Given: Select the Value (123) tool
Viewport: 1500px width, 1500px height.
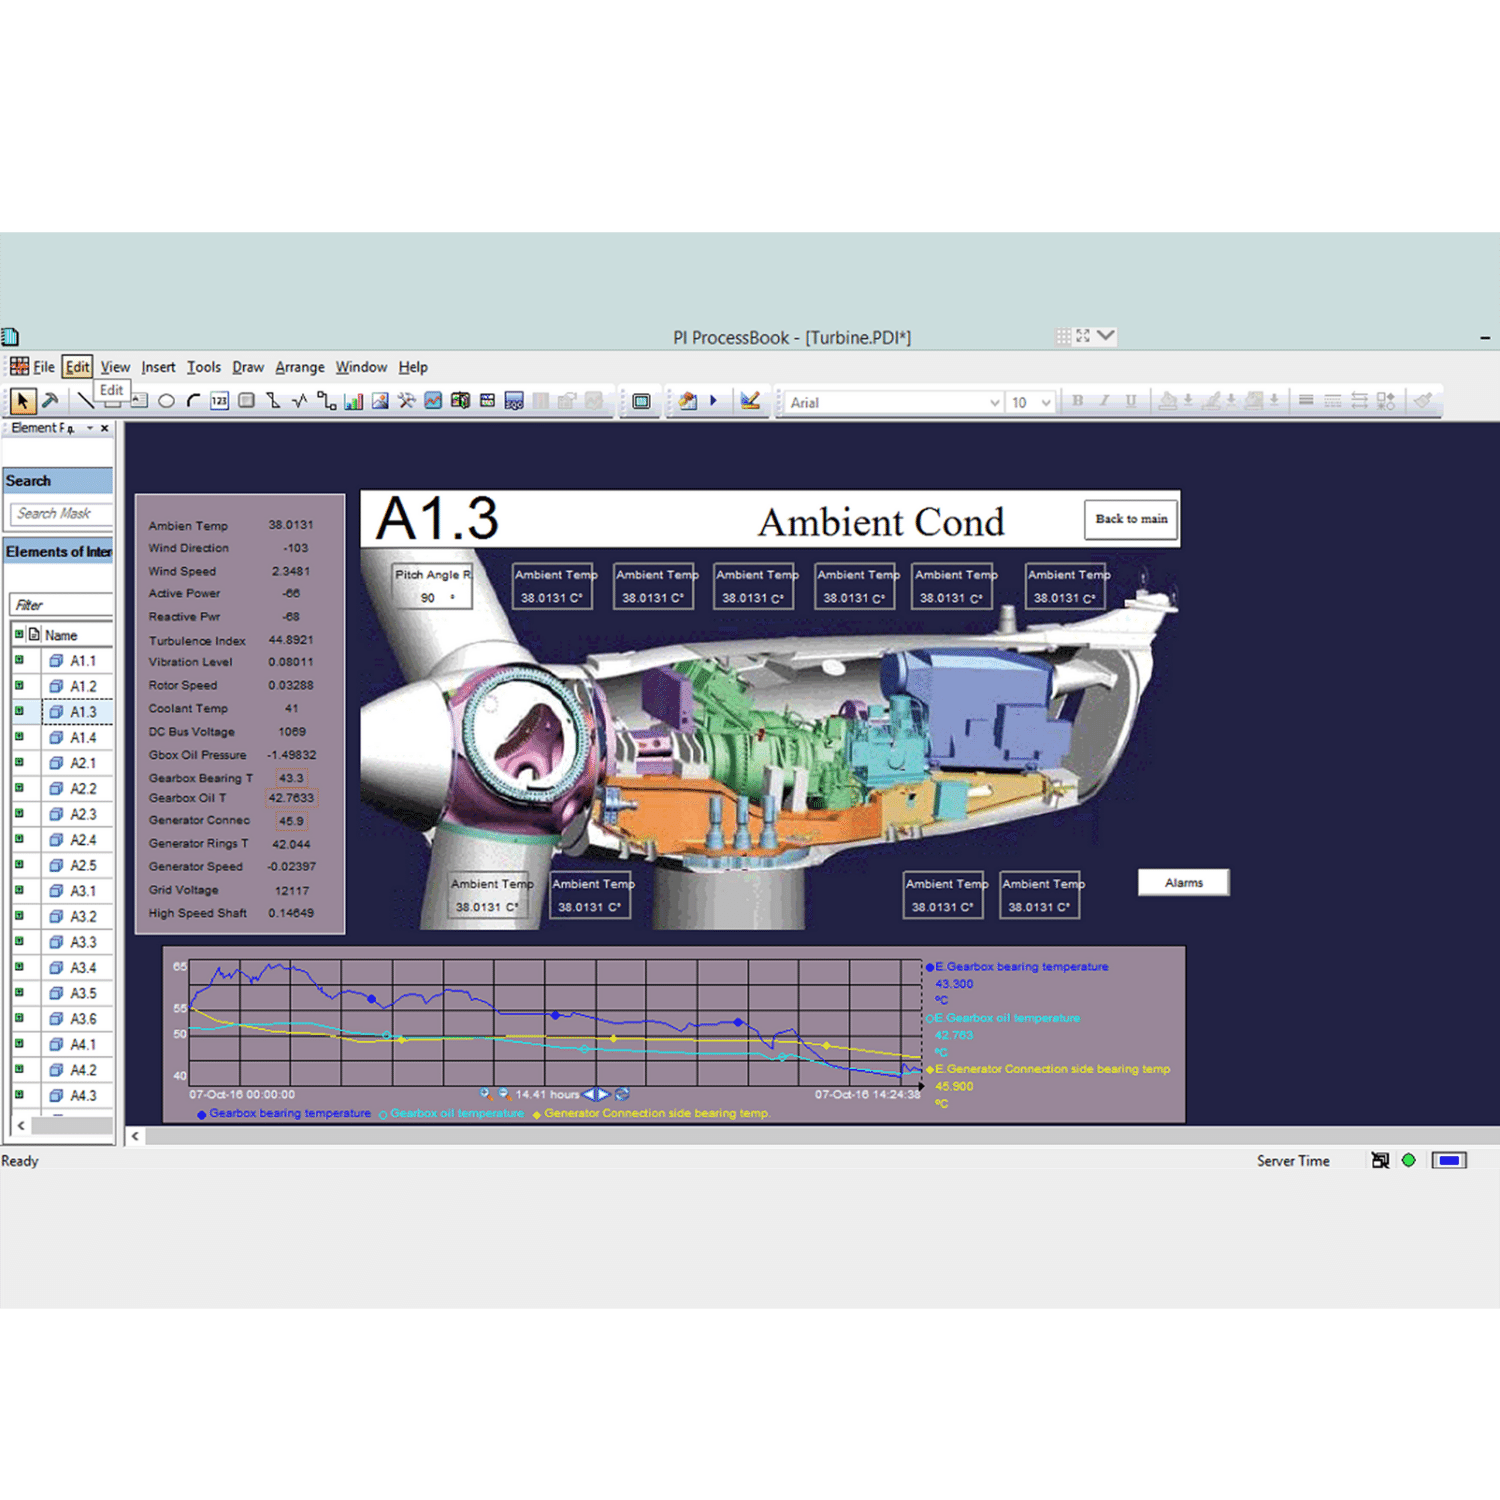Looking at the screenshot, I should [x=219, y=402].
